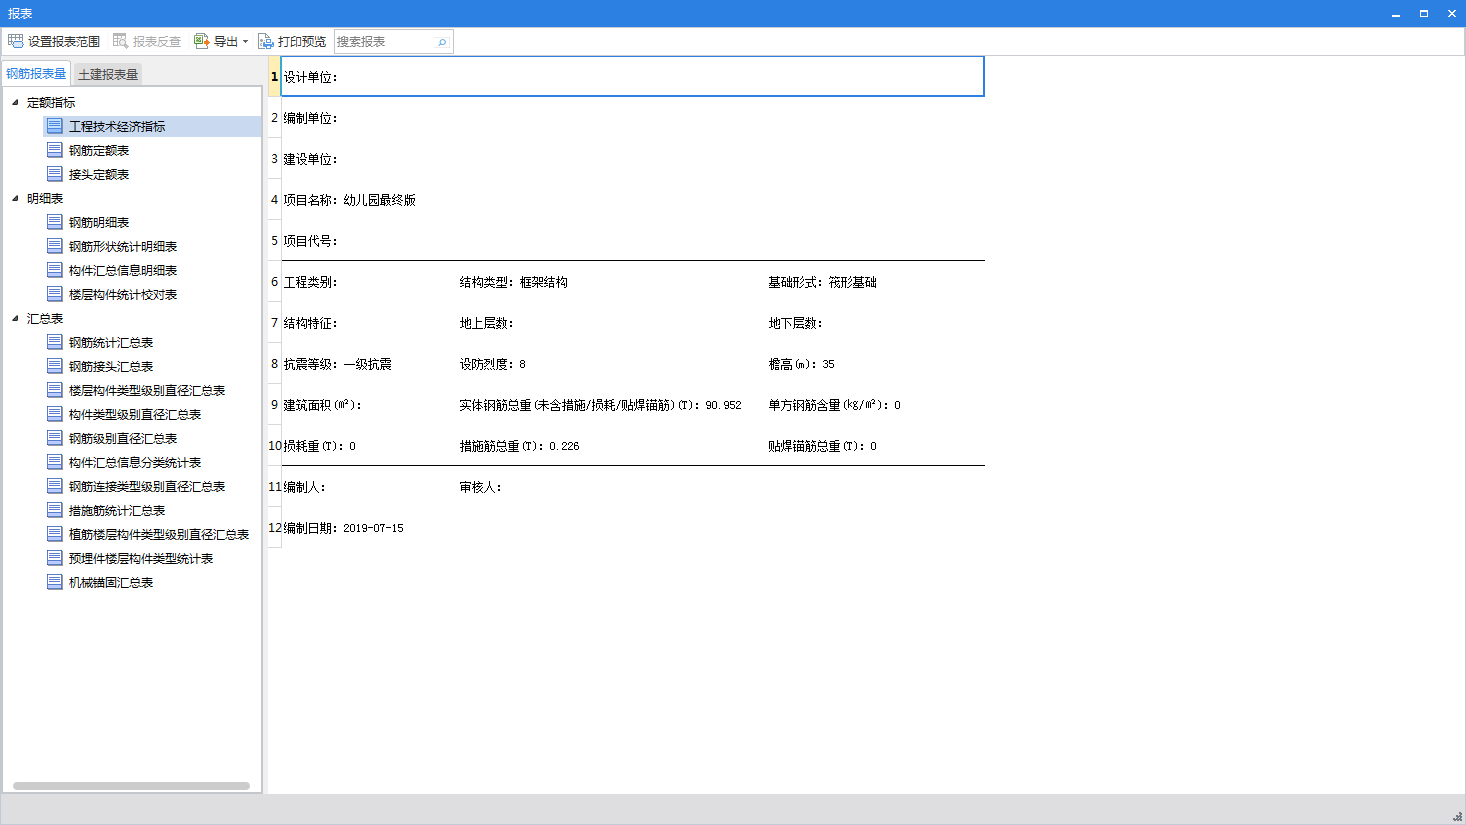Image resolution: width=1466 pixels, height=825 pixels.
Task: Click the magnifier icon in the search box
Action: tap(442, 42)
